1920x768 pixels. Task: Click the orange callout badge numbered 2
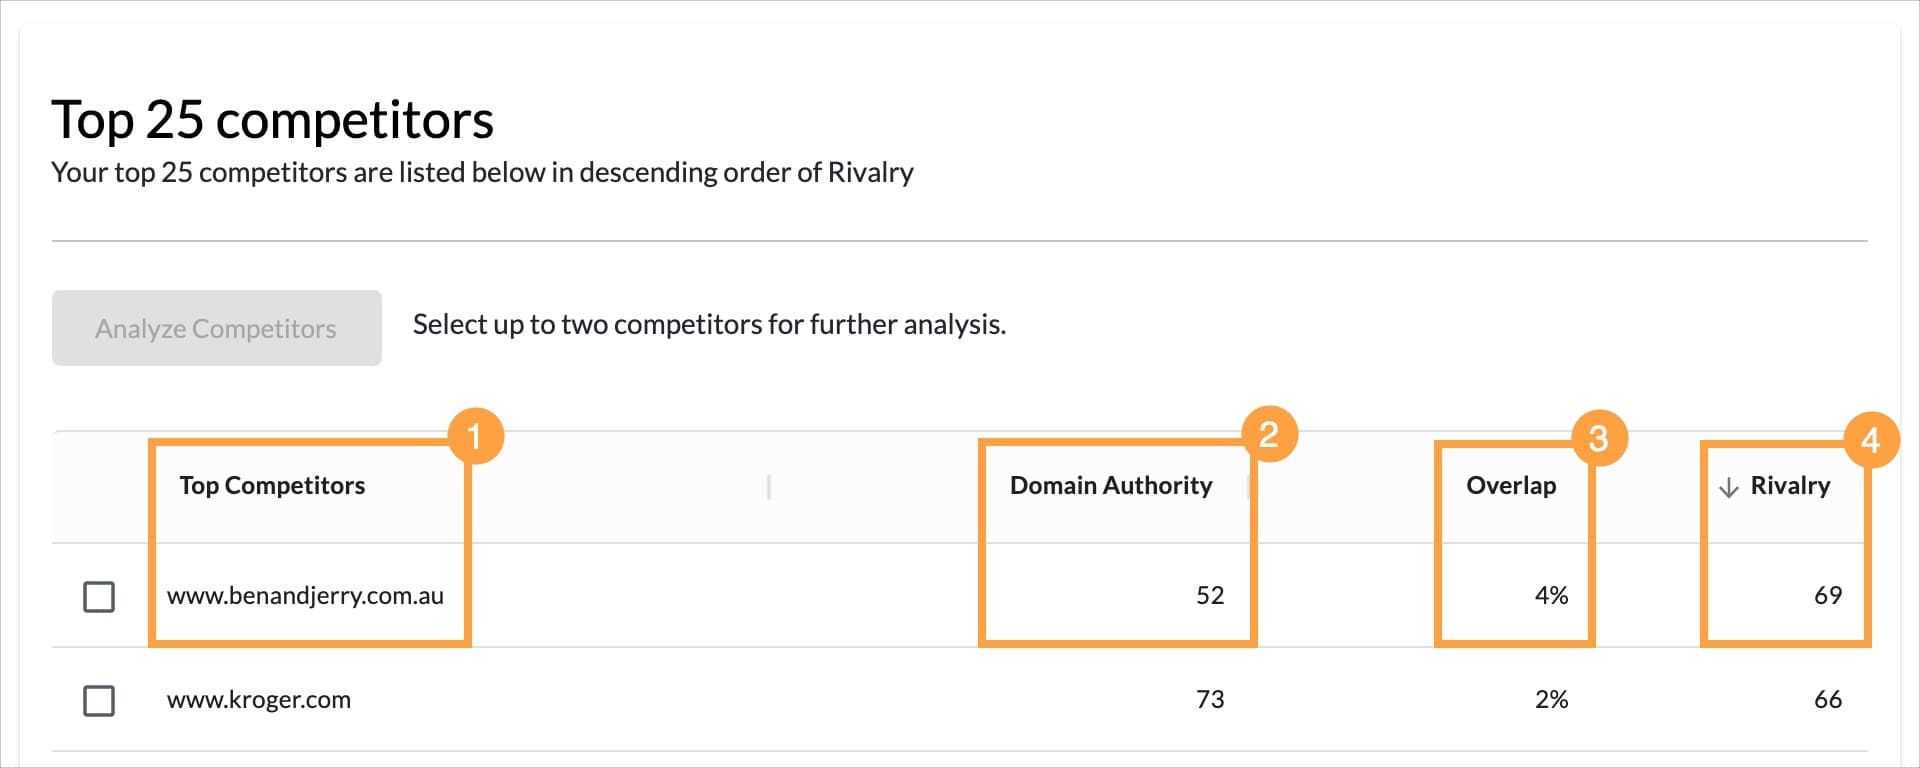click(x=1269, y=434)
